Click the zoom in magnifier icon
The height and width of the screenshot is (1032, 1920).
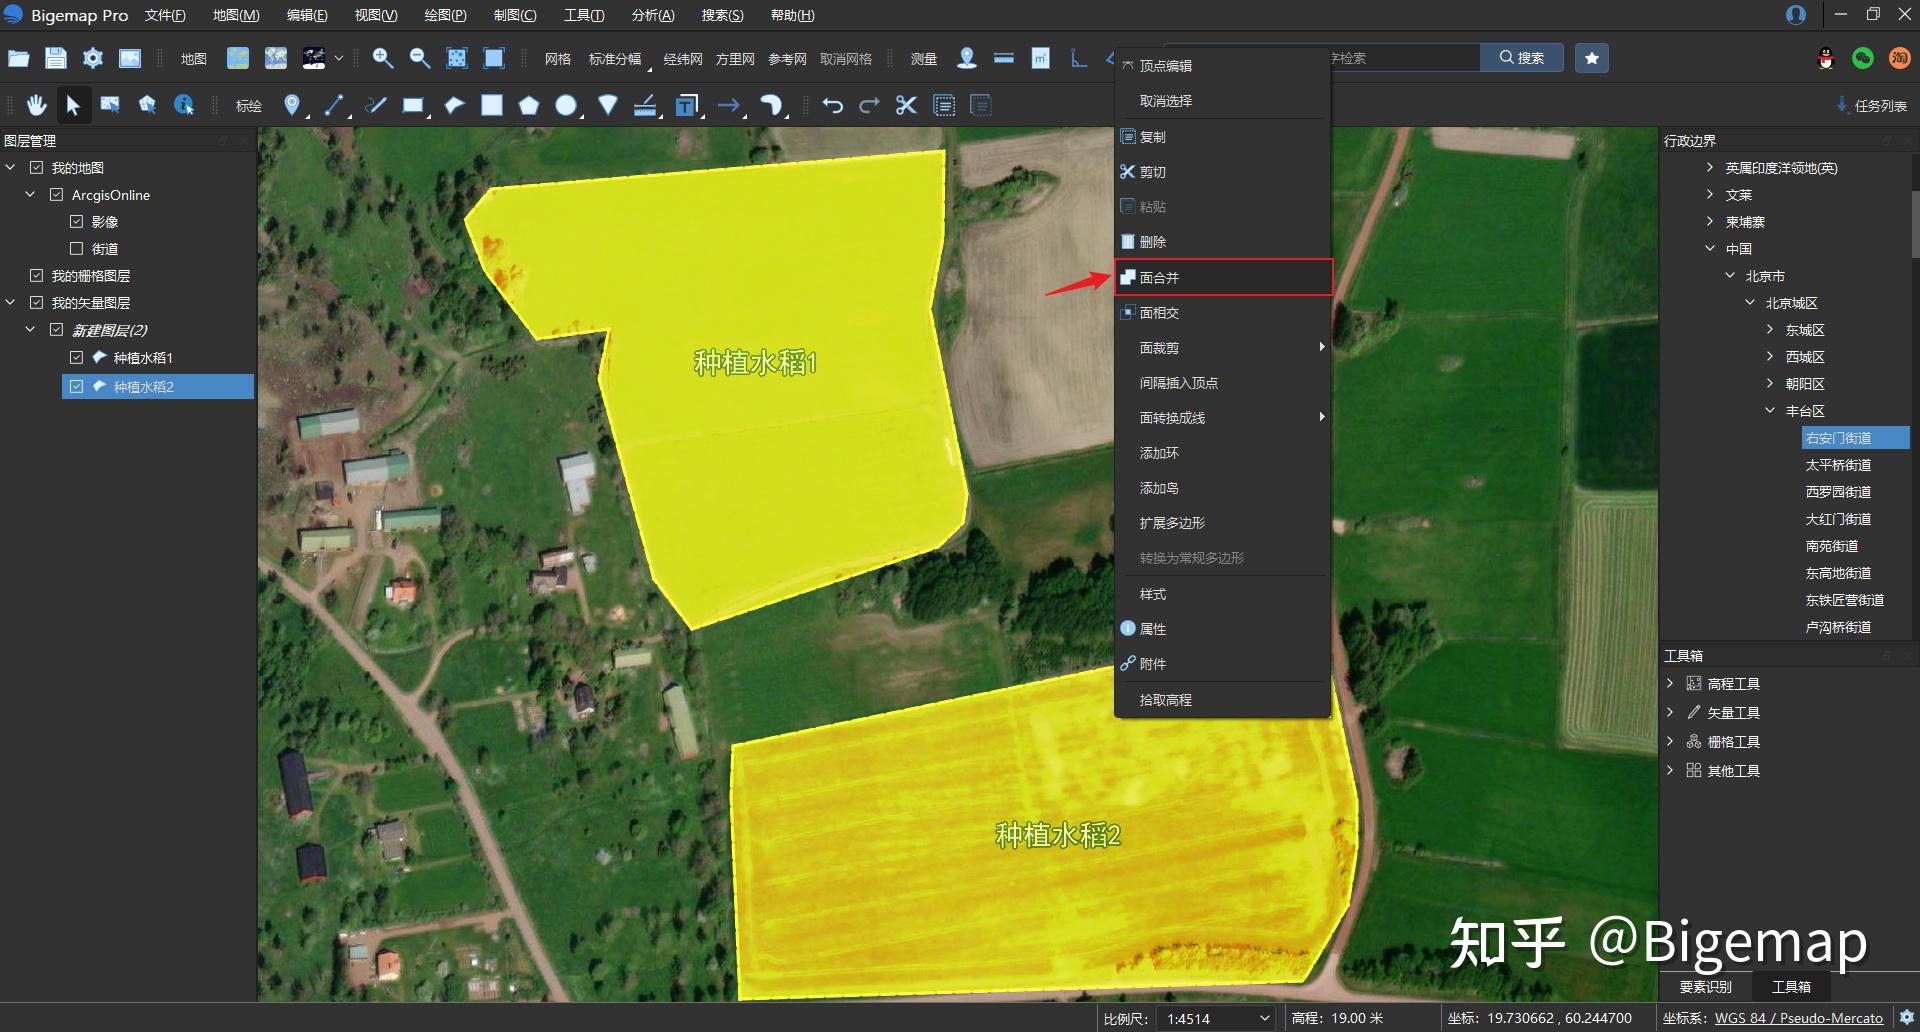pos(382,58)
